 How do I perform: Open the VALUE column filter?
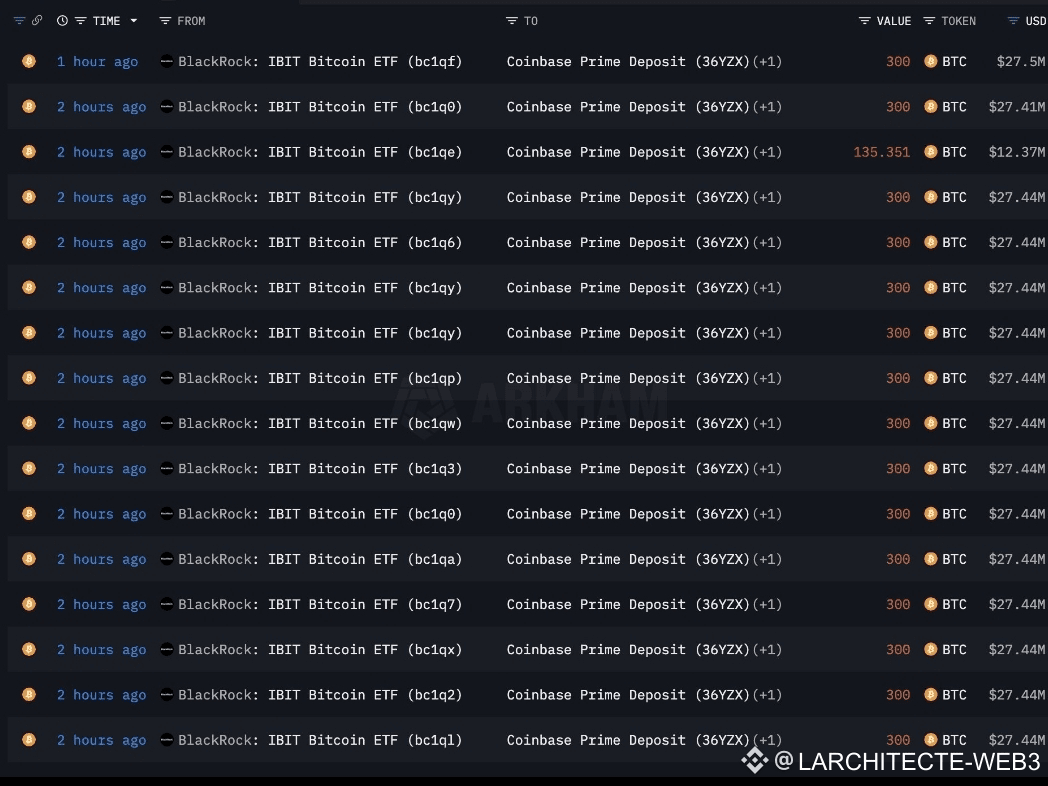coord(864,21)
